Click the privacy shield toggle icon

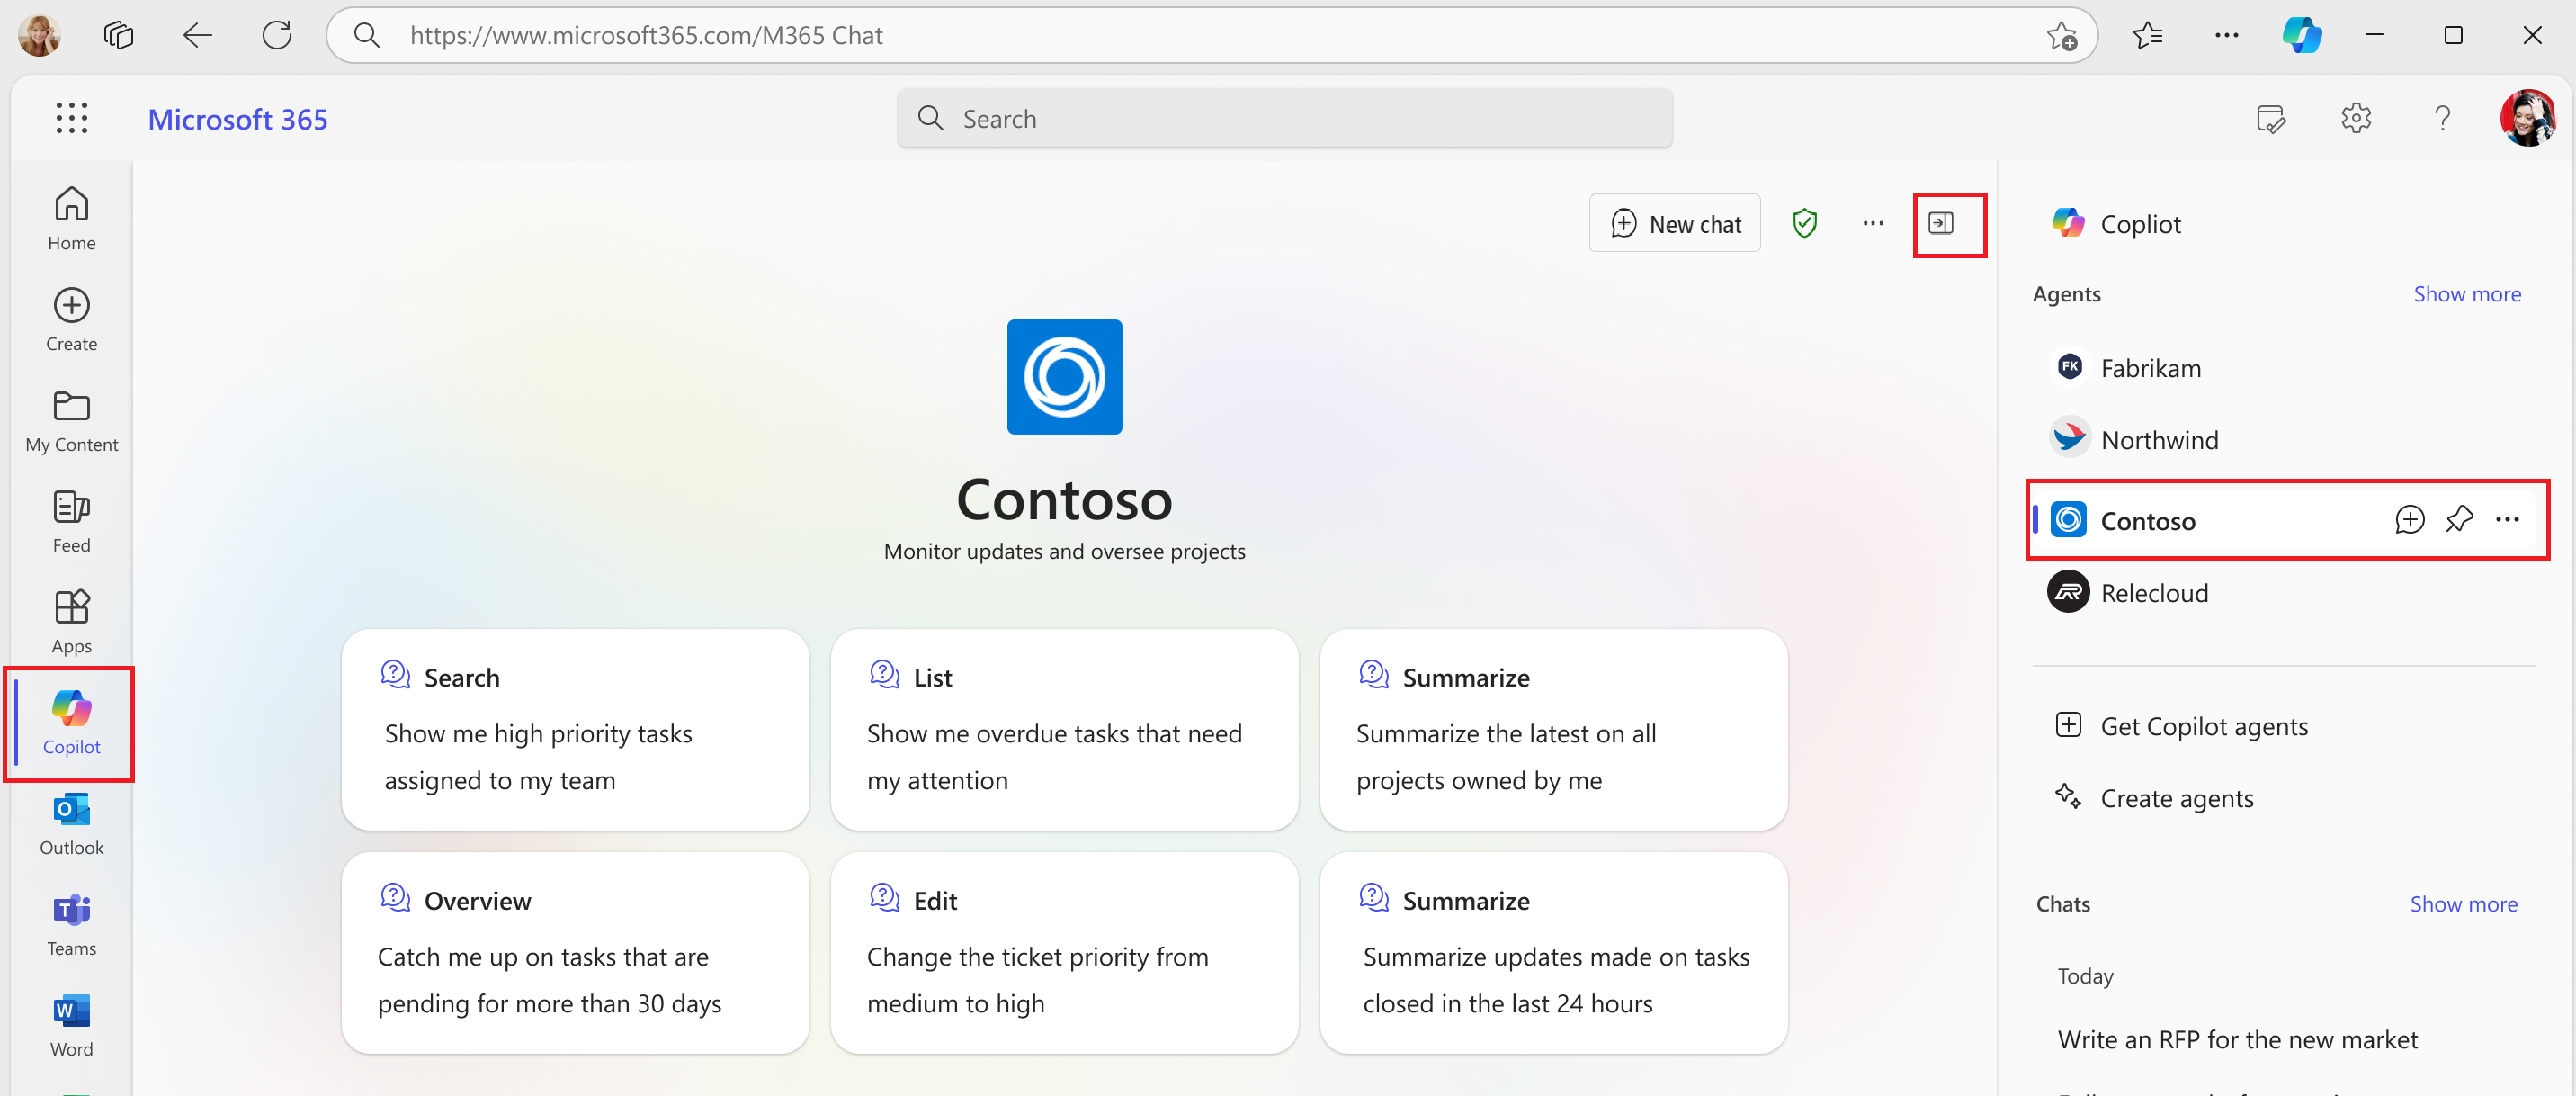(1802, 223)
